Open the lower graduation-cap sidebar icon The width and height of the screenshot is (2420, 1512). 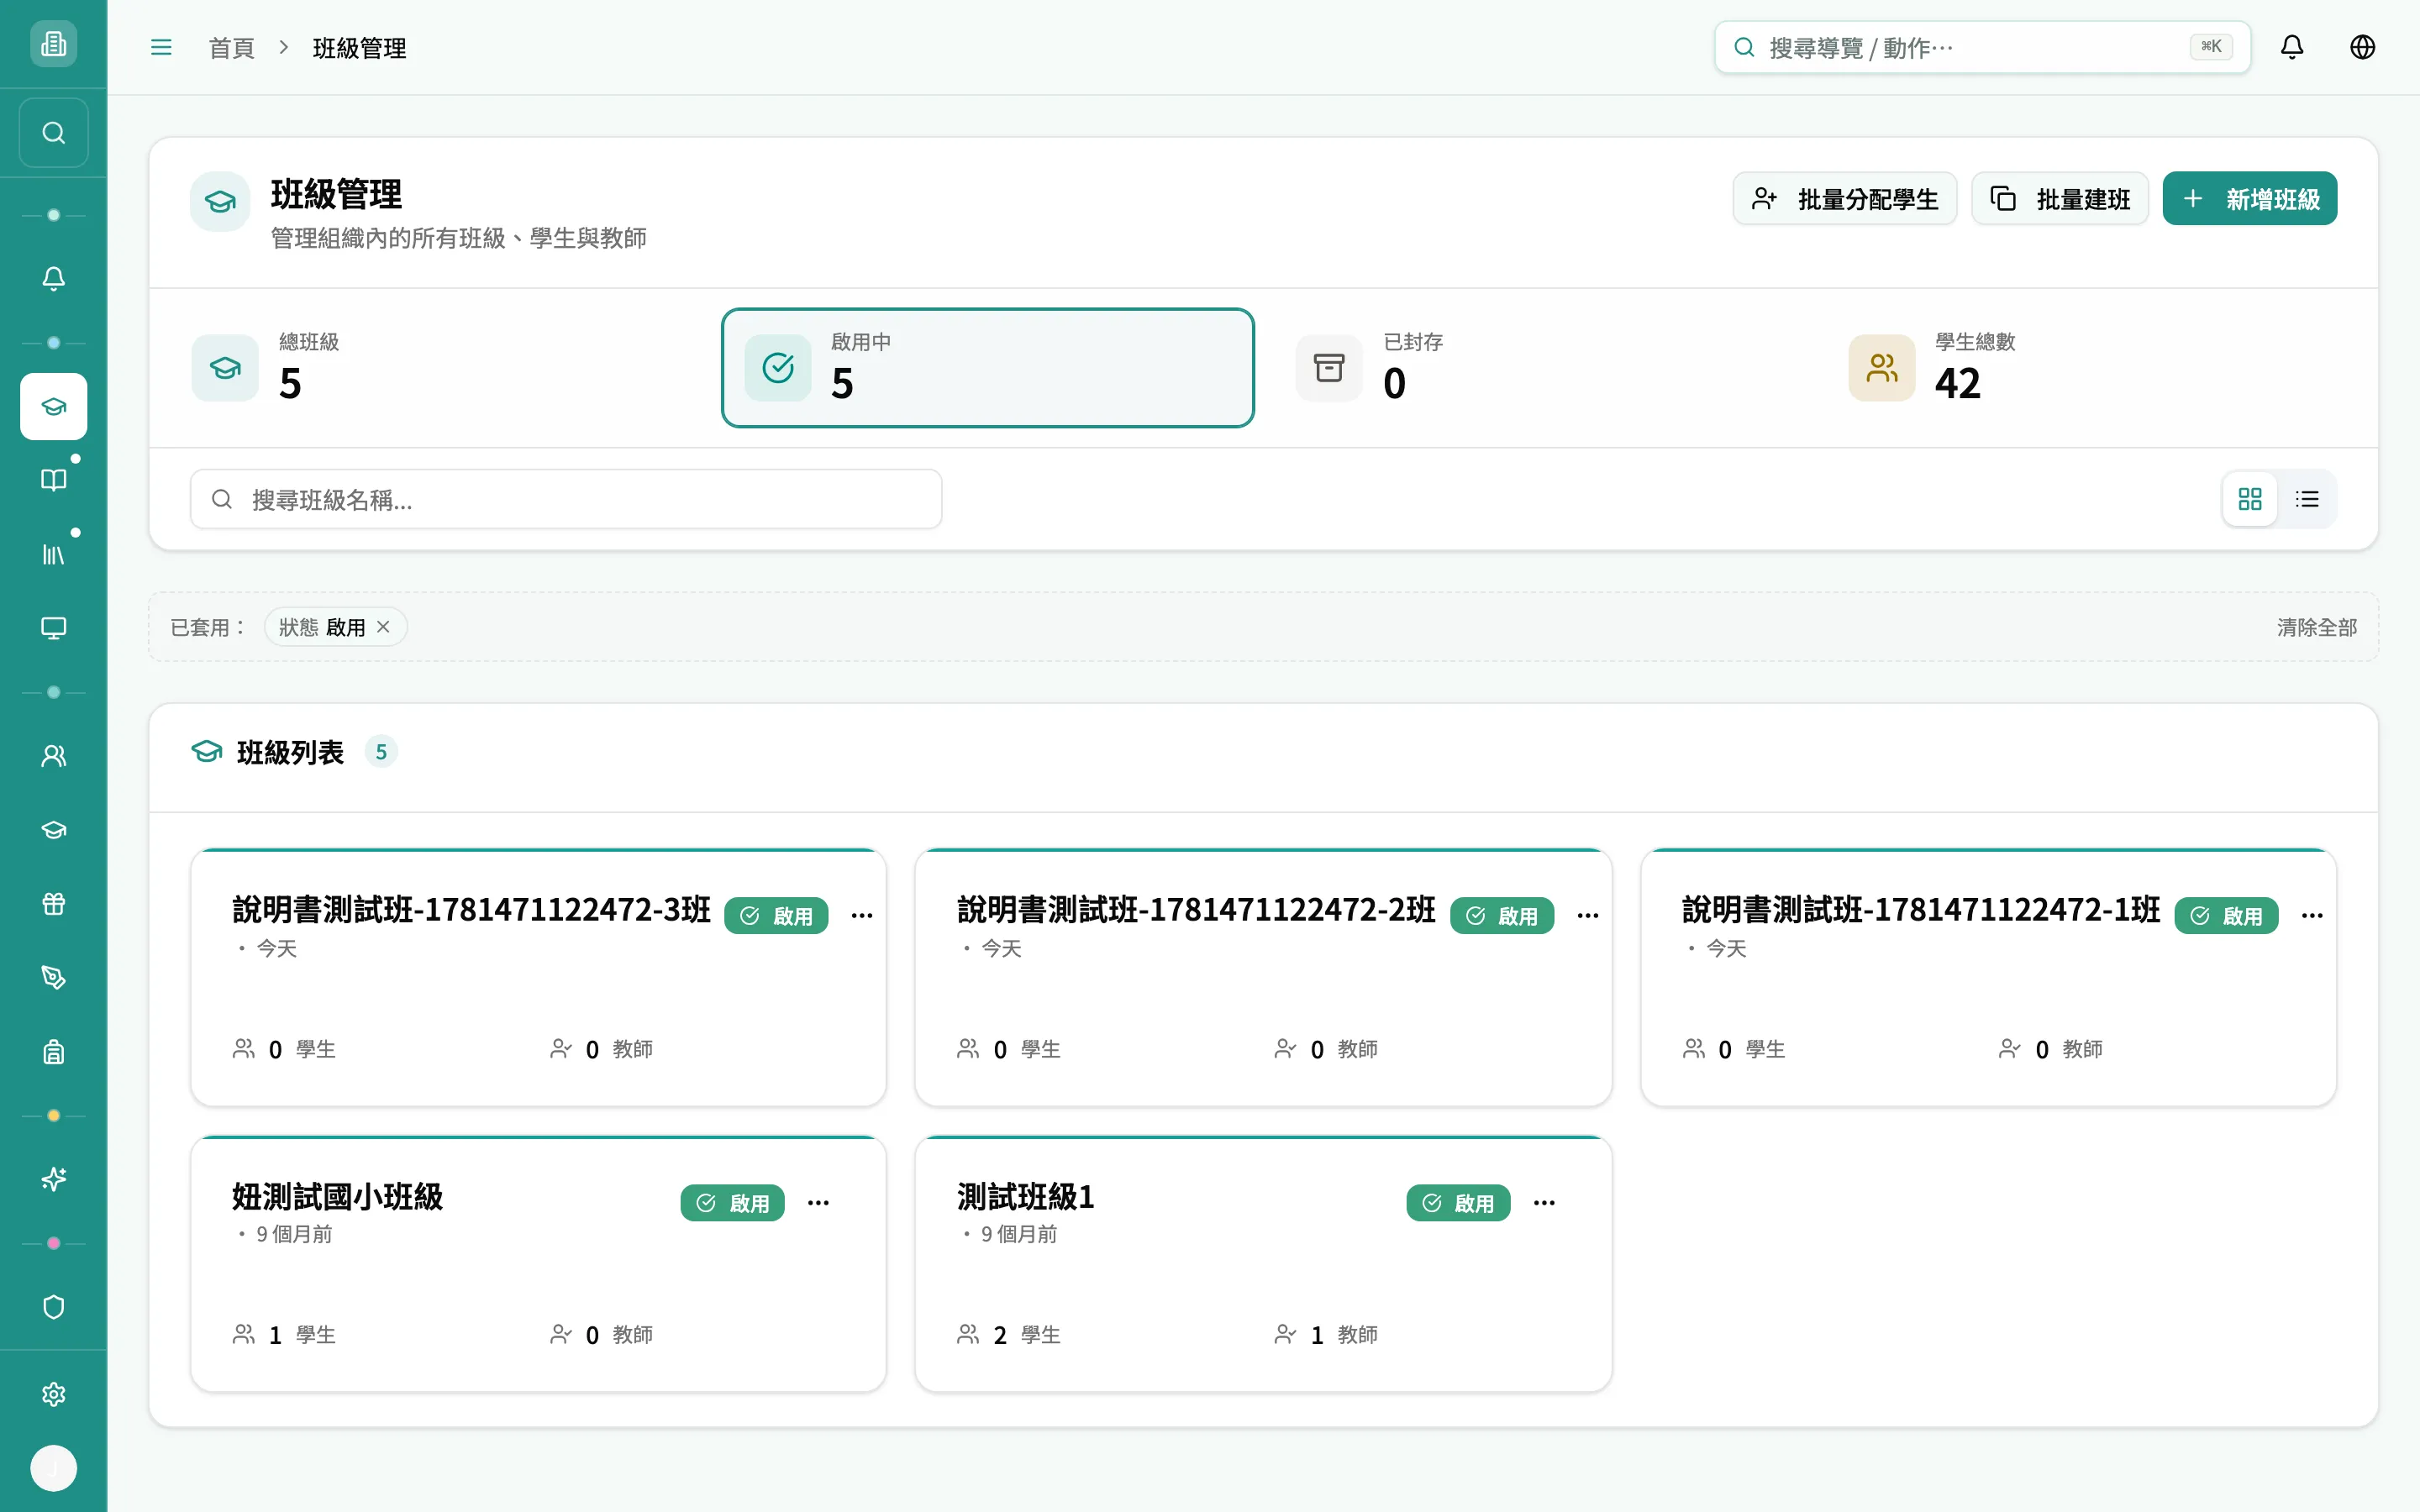pyautogui.click(x=53, y=830)
